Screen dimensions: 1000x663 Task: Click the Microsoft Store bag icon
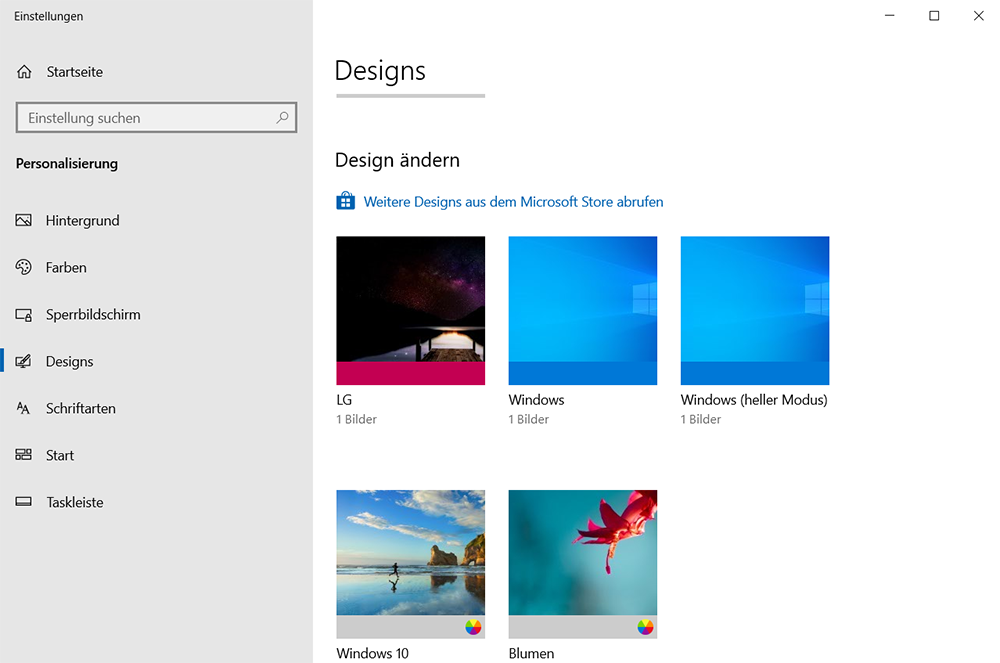[345, 202]
